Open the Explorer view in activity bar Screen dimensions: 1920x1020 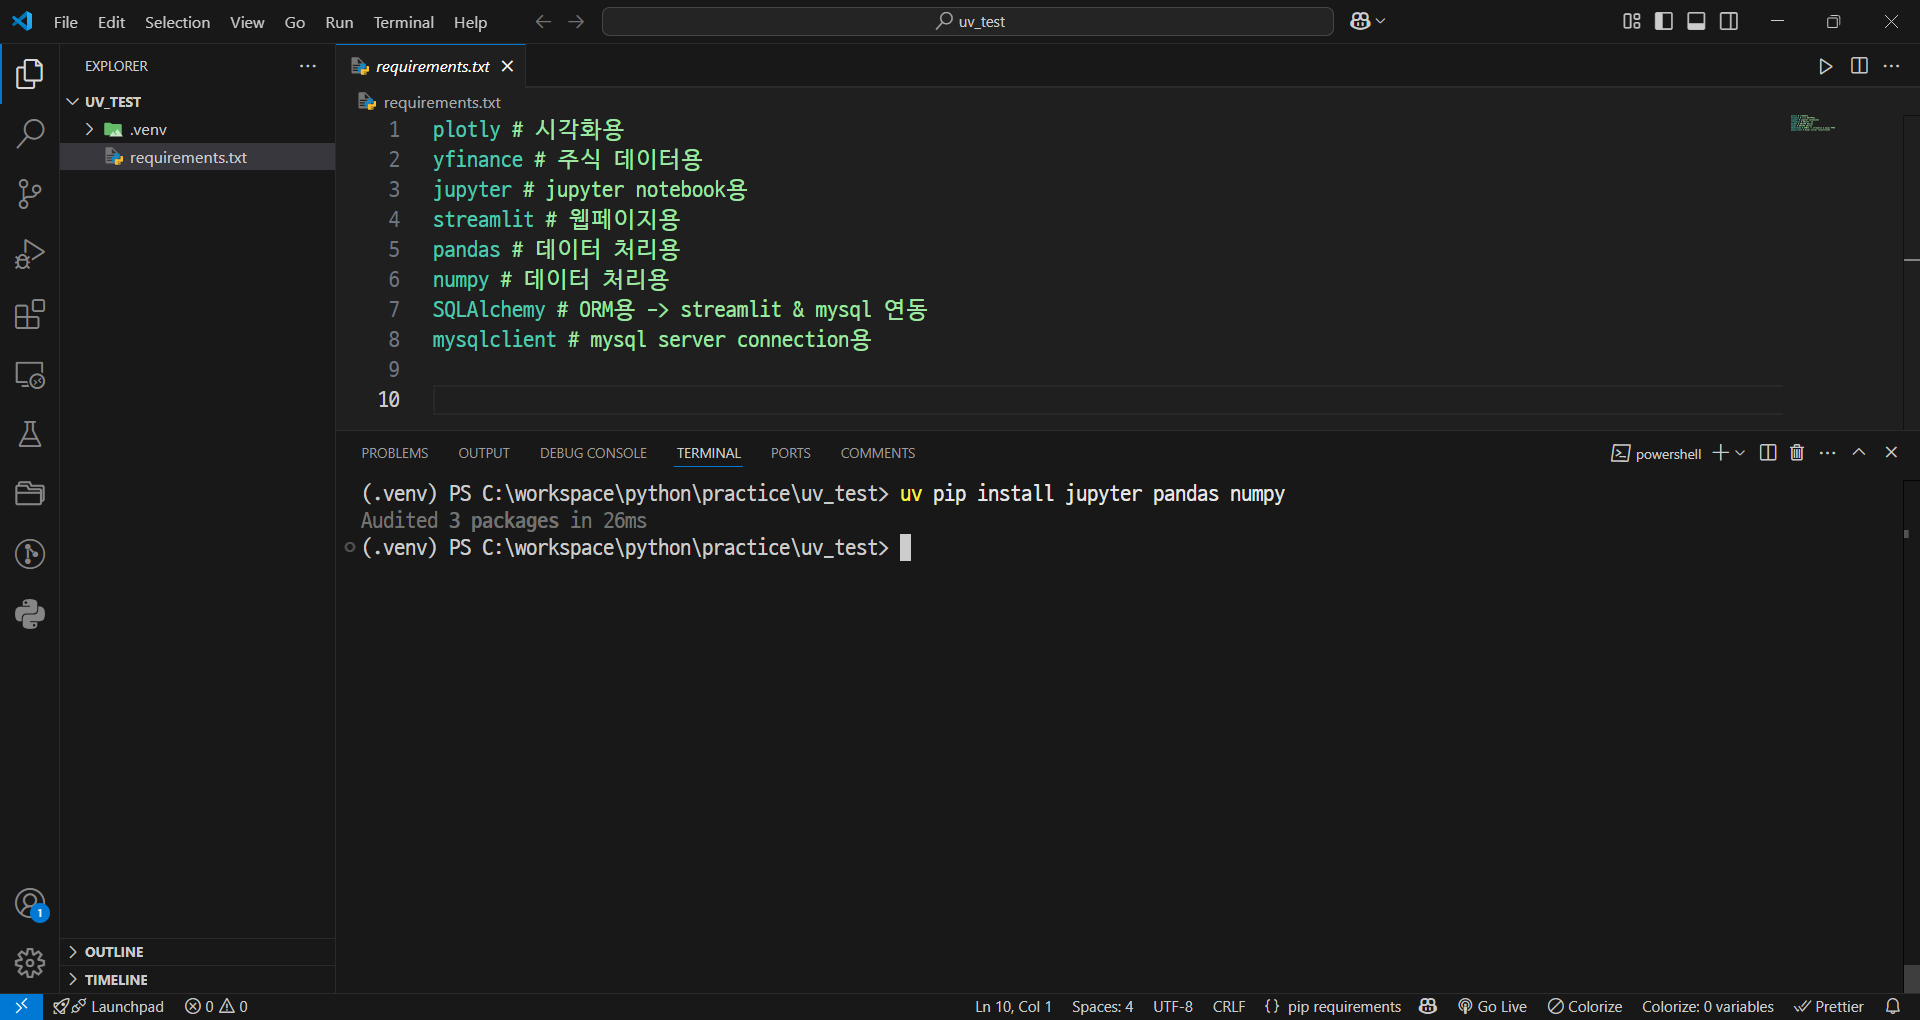point(30,73)
